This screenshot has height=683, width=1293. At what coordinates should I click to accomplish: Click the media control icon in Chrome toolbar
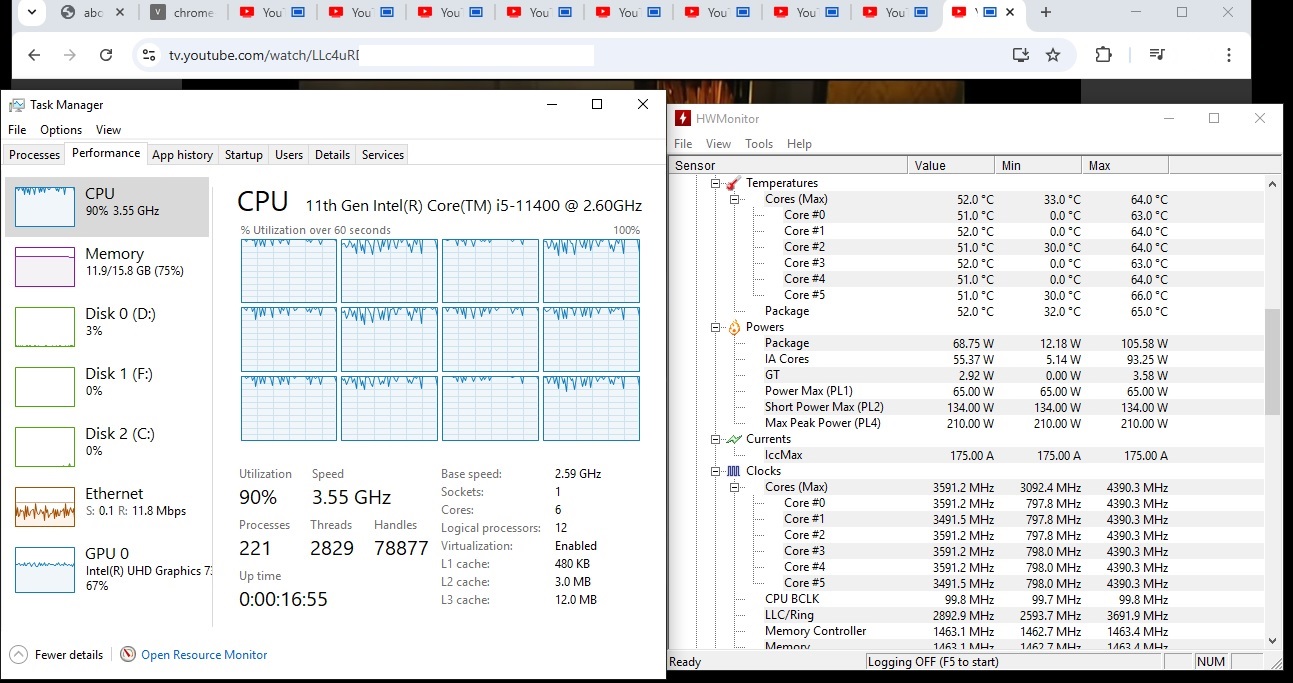coord(1157,55)
